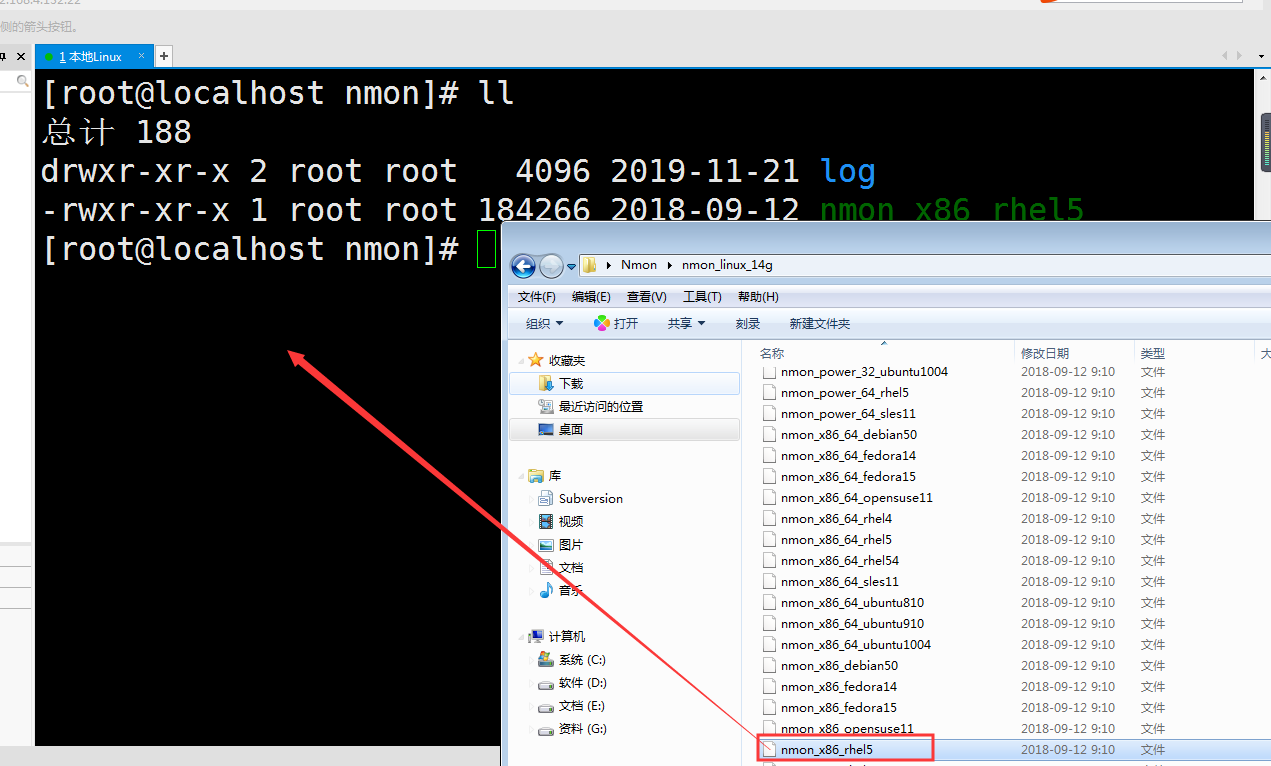Click the 视频 video library icon
This screenshot has height=766, width=1271.
545,521
